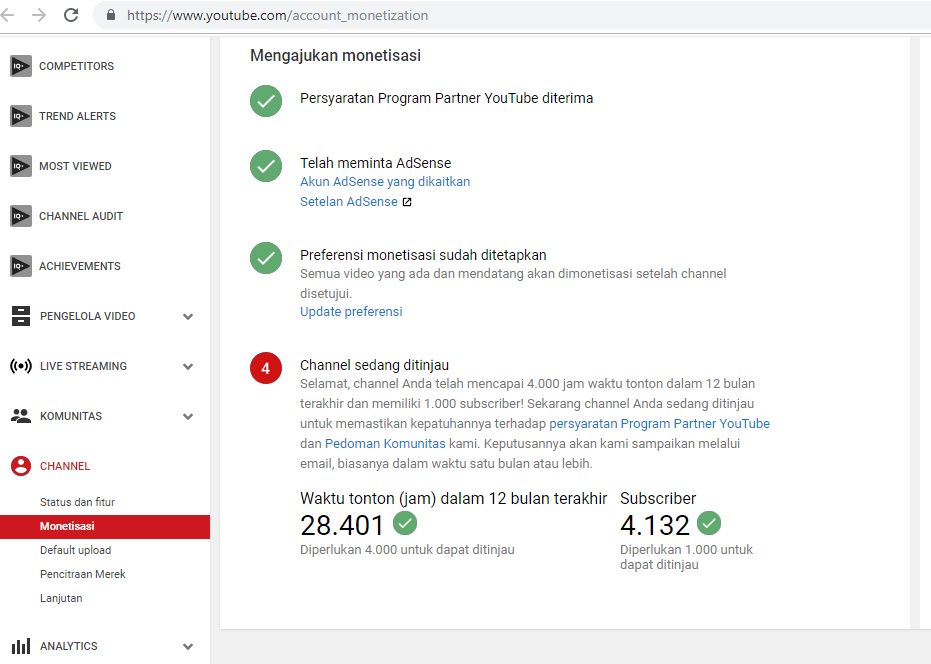
Task: Open the Most Viewed menu item
Action: coord(75,166)
